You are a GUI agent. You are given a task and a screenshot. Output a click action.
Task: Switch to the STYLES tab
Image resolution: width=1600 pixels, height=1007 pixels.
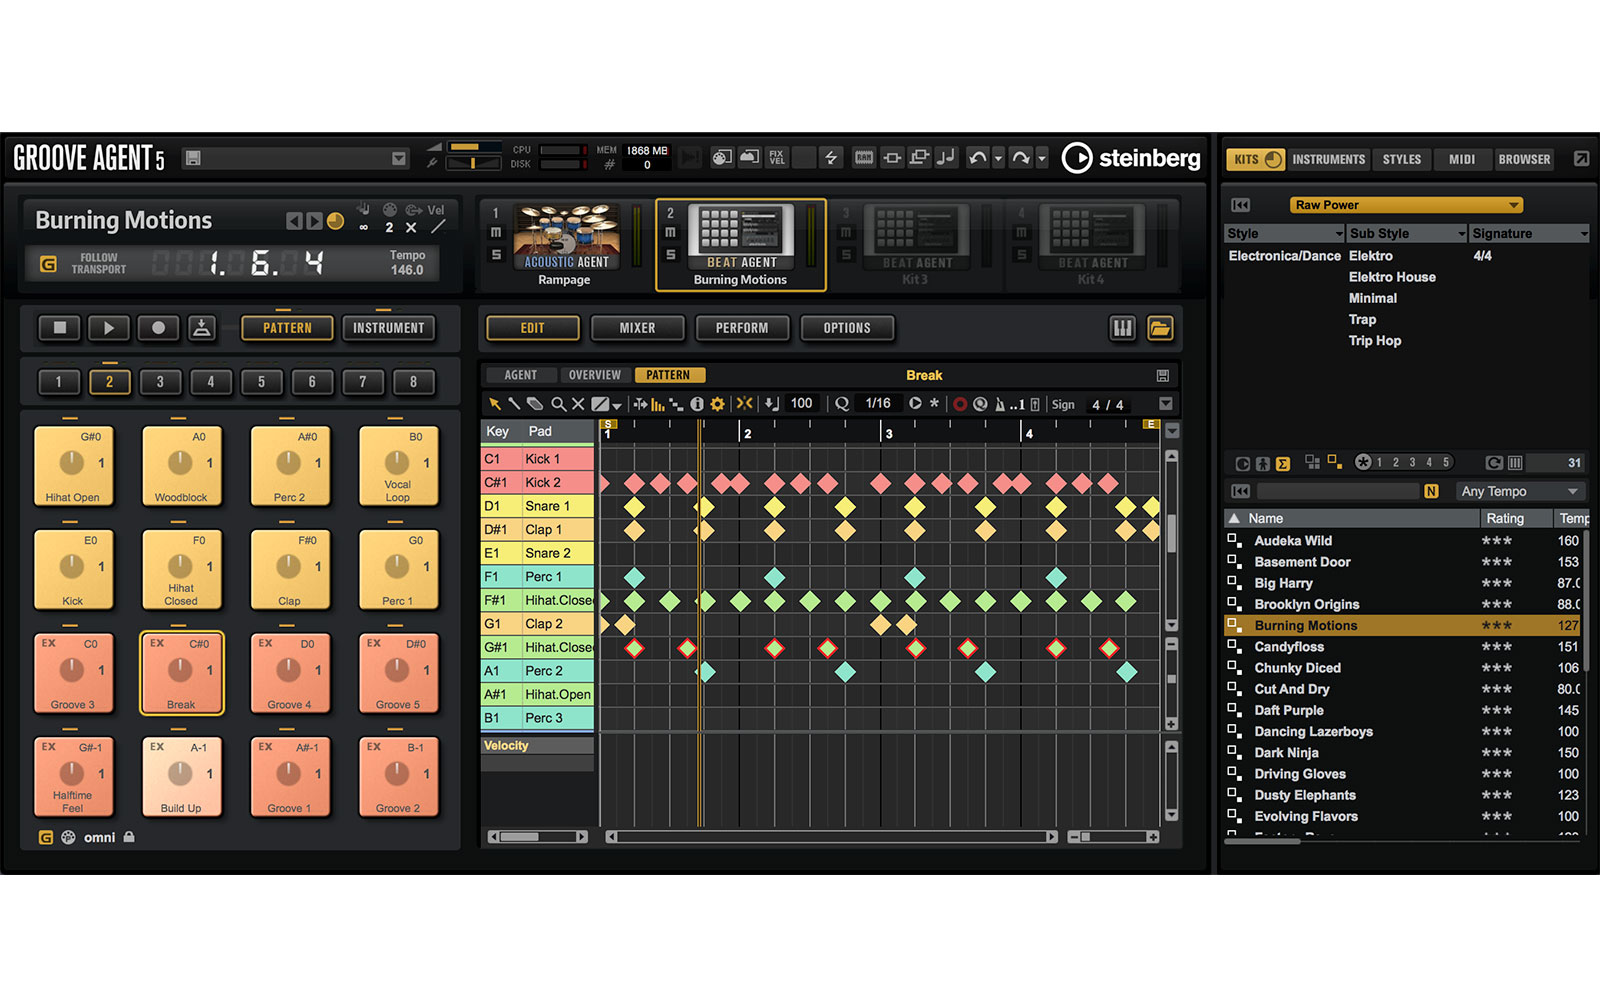(1401, 159)
